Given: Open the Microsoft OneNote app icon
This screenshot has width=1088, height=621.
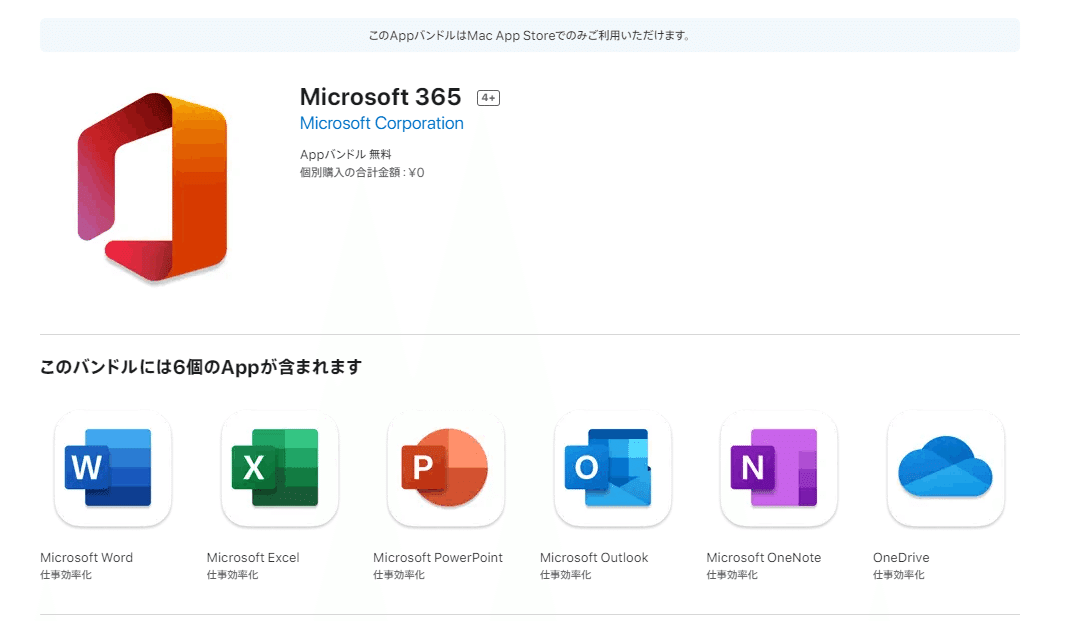Looking at the screenshot, I should click(779, 468).
